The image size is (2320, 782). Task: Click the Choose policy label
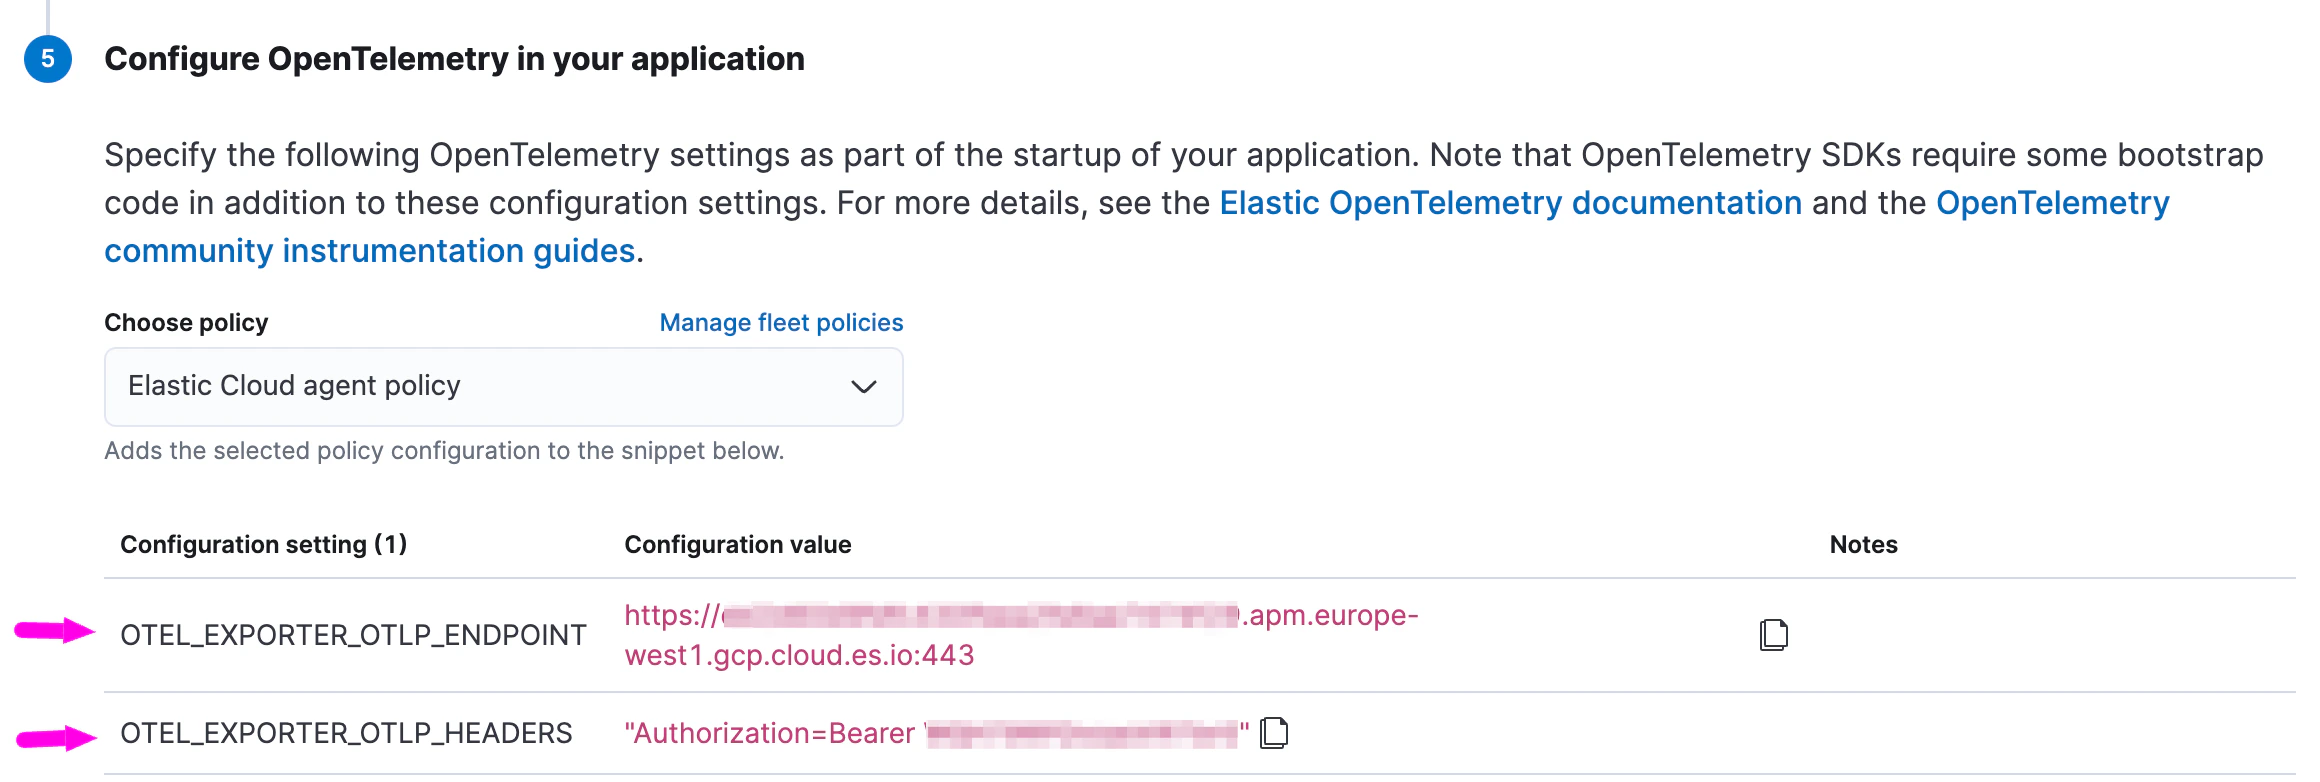point(185,322)
